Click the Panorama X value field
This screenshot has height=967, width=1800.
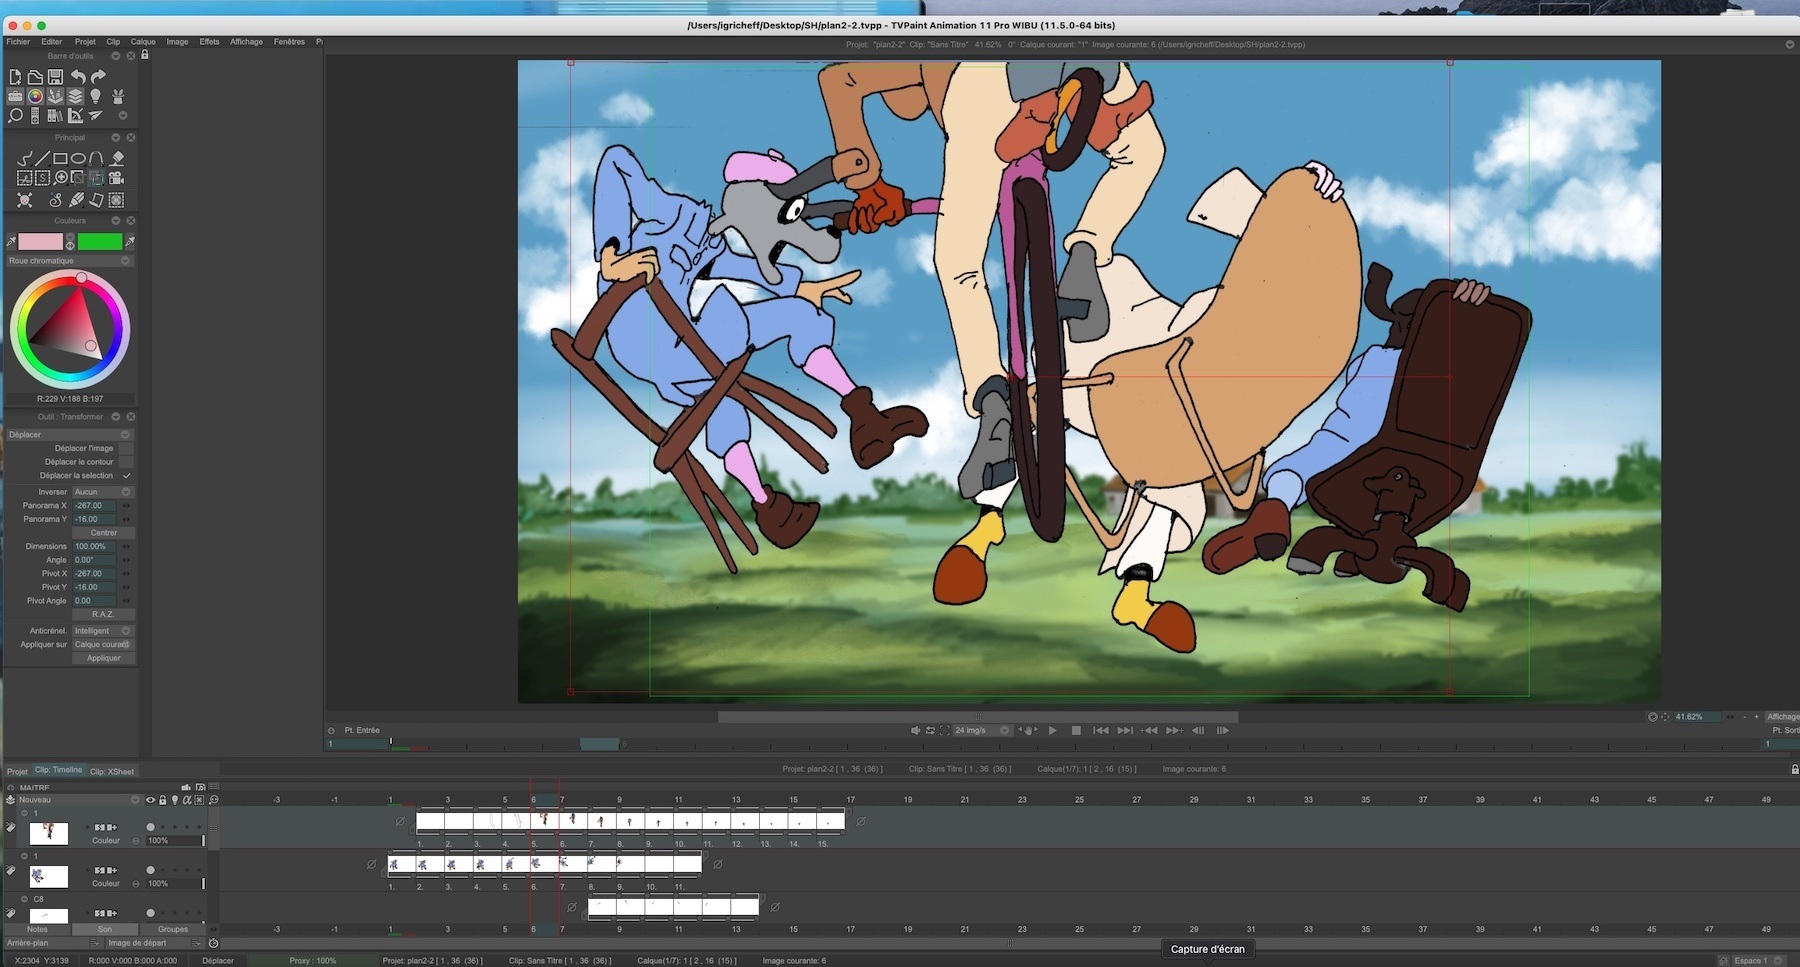pyautogui.click(x=94, y=506)
